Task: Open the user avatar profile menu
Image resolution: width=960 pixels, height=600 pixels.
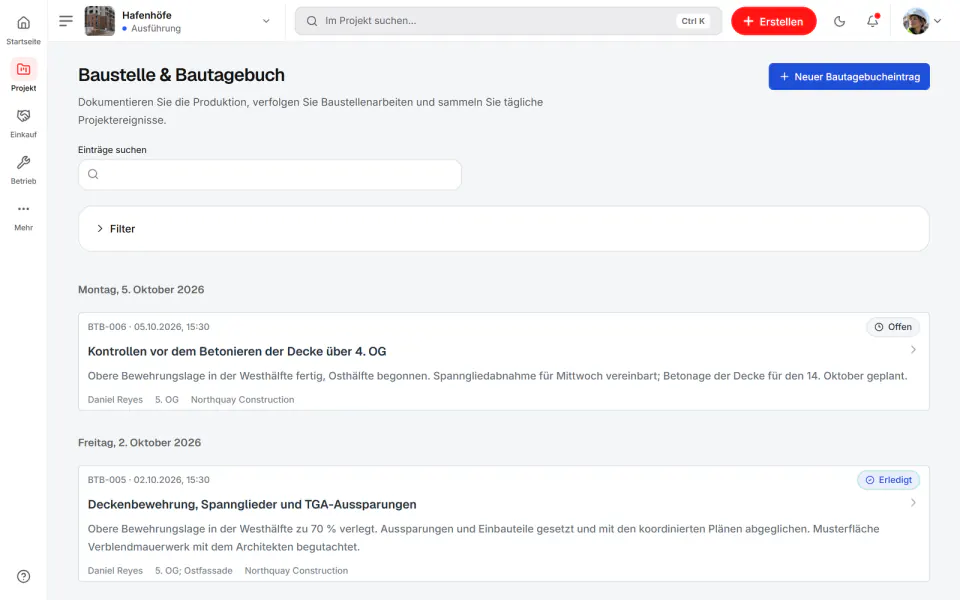Action: coord(916,21)
